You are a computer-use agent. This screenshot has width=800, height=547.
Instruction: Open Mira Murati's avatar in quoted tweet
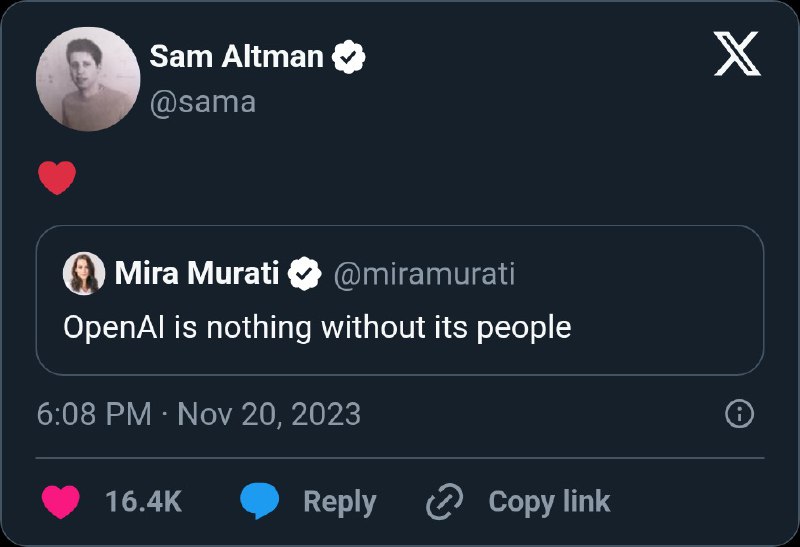point(84,273)
